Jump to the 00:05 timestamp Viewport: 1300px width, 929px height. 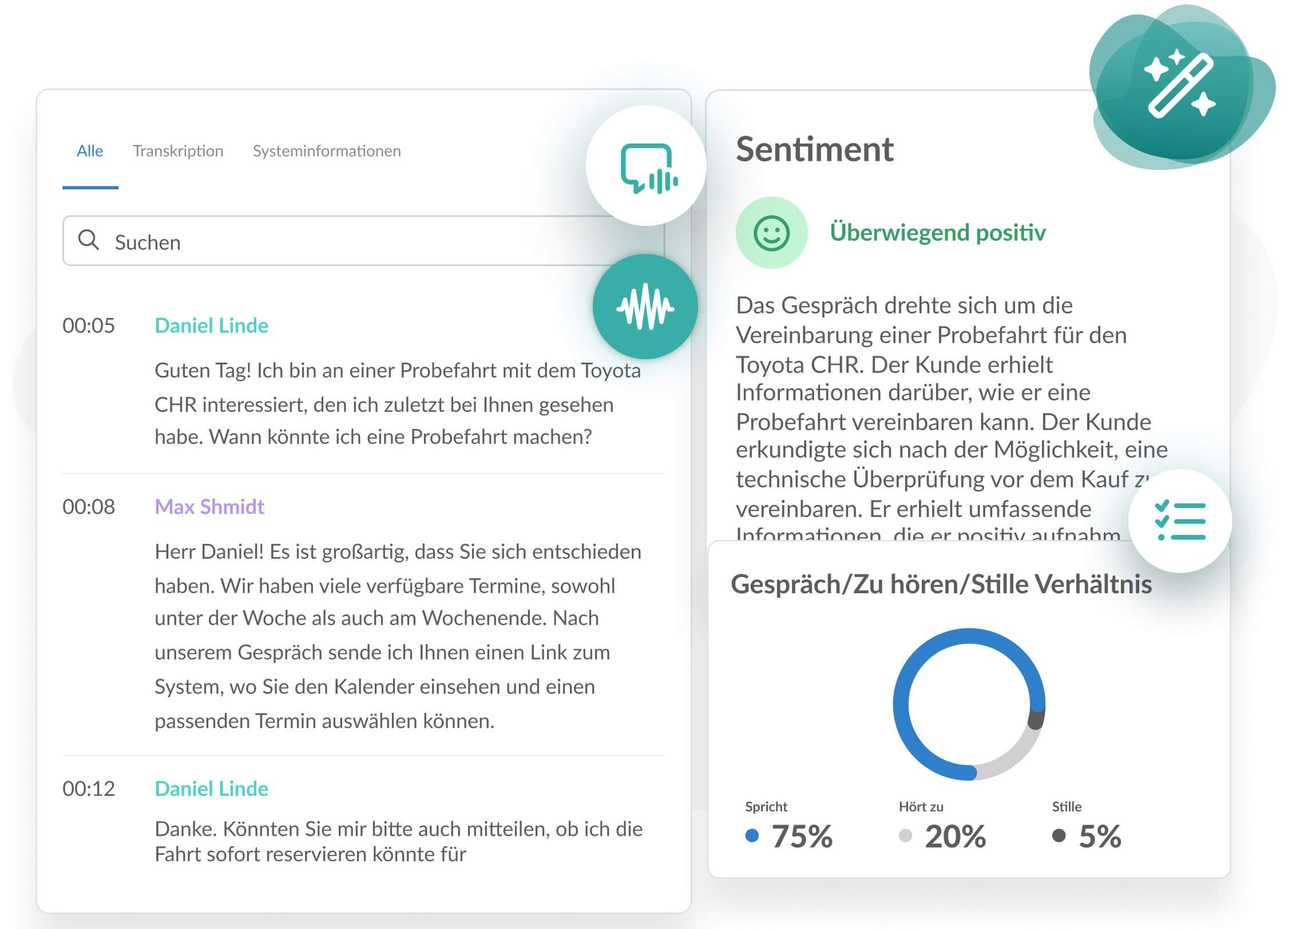point(89,326)
